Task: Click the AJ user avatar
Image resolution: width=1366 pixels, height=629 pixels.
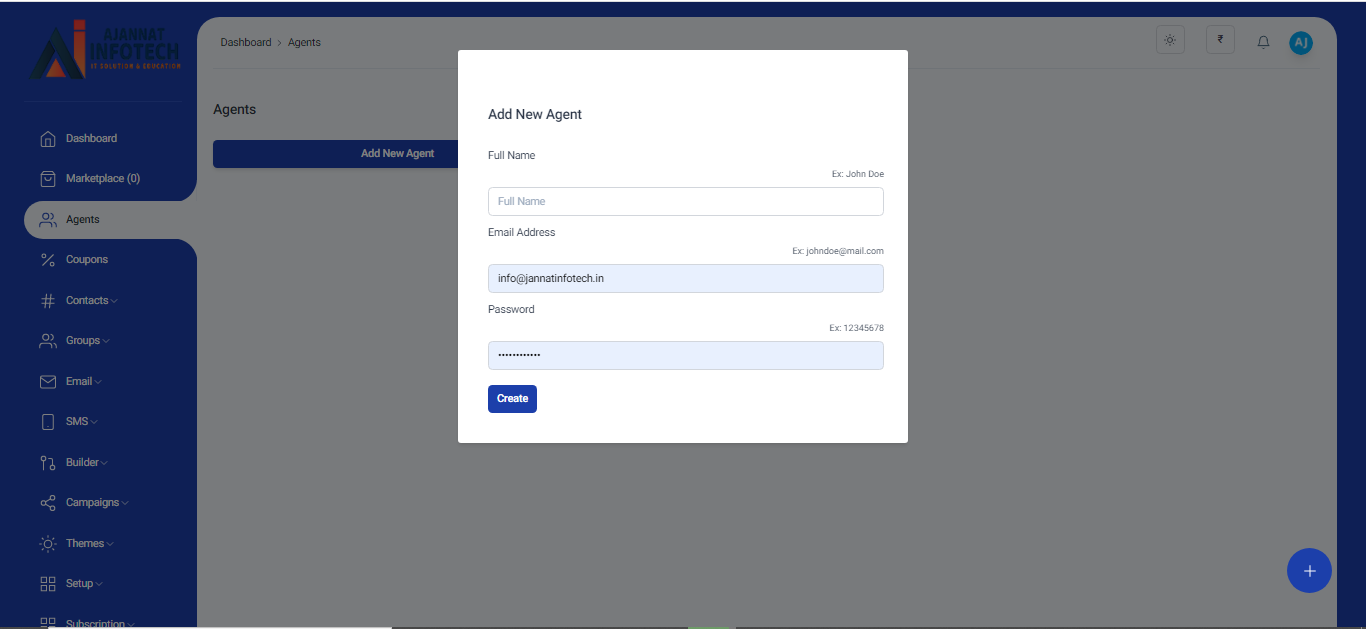Action: coord(1300,42)
